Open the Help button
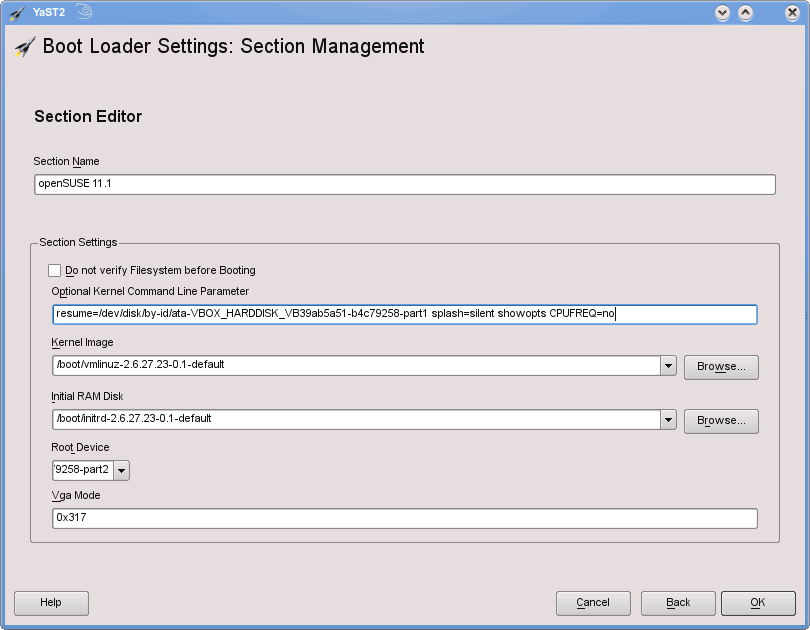The image size is (810, 630). [x=51, y=603]
